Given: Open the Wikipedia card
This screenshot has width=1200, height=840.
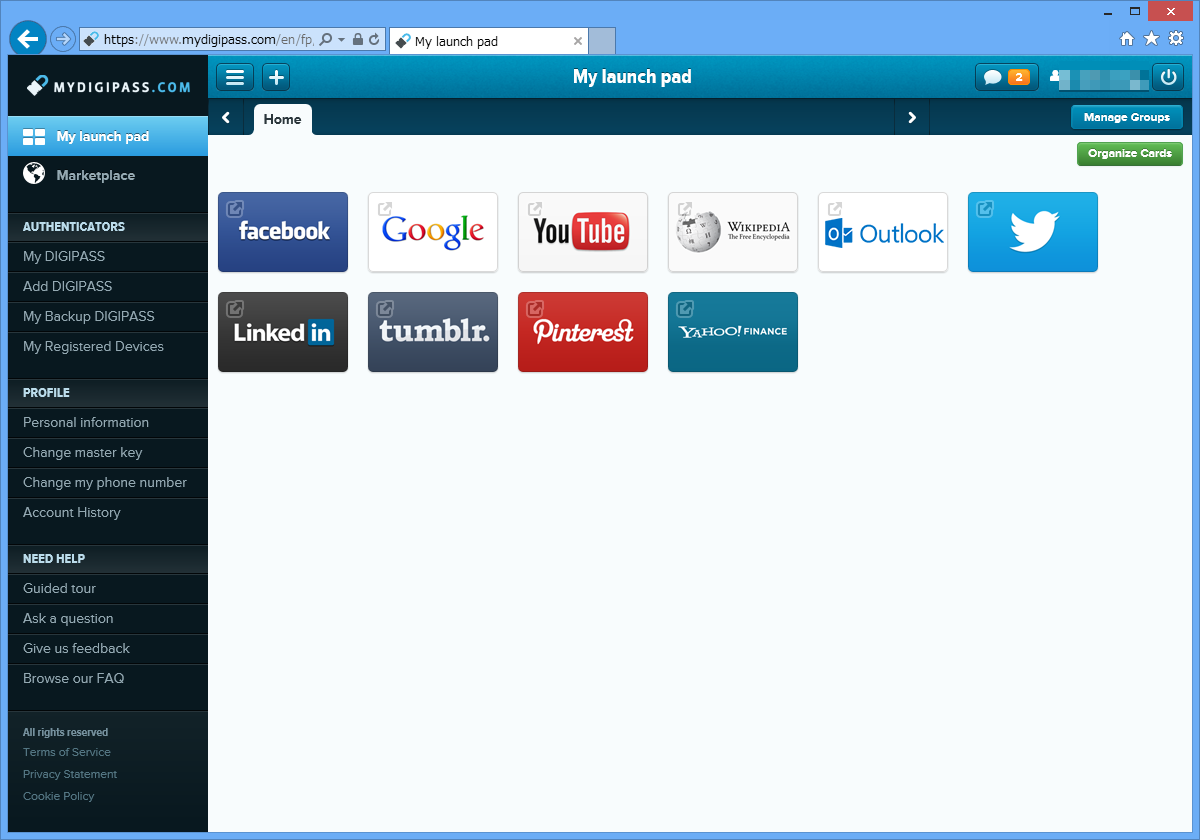Looking at the screenshot, I should (733, 232).
